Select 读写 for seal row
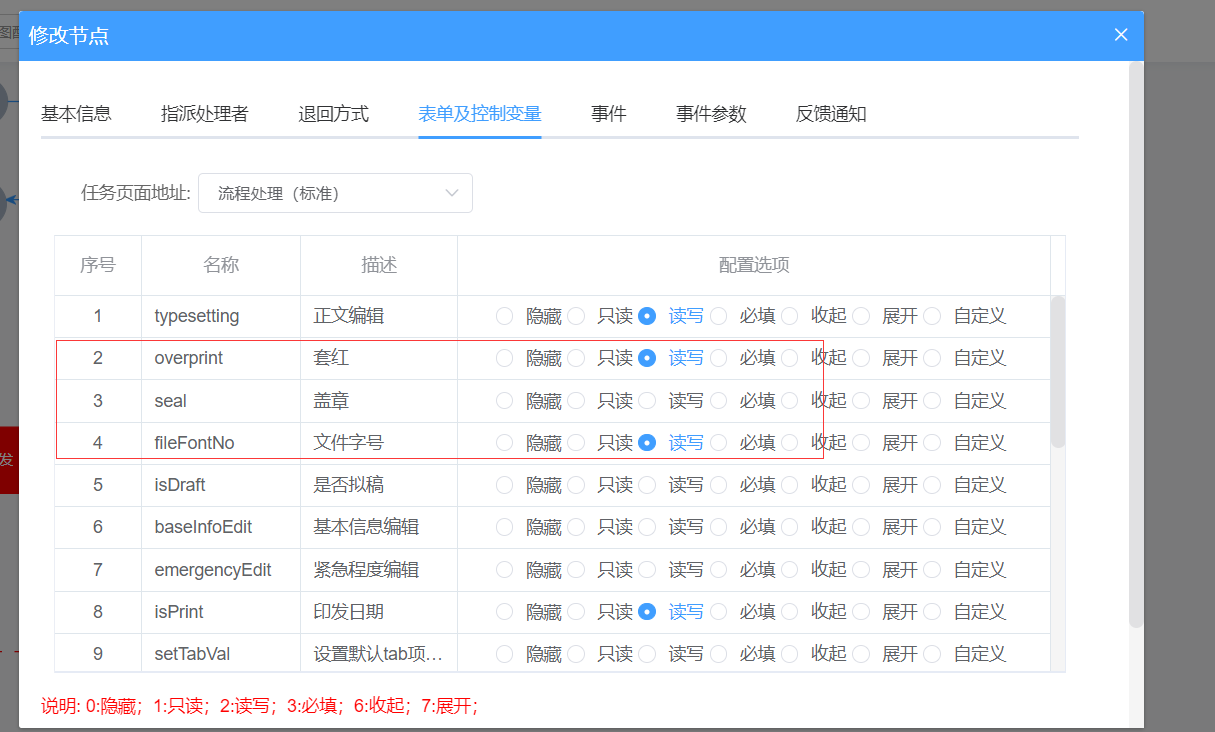The height and width of the screenshot is (732, 1215). pyautogui.click(x=647, y=401)
